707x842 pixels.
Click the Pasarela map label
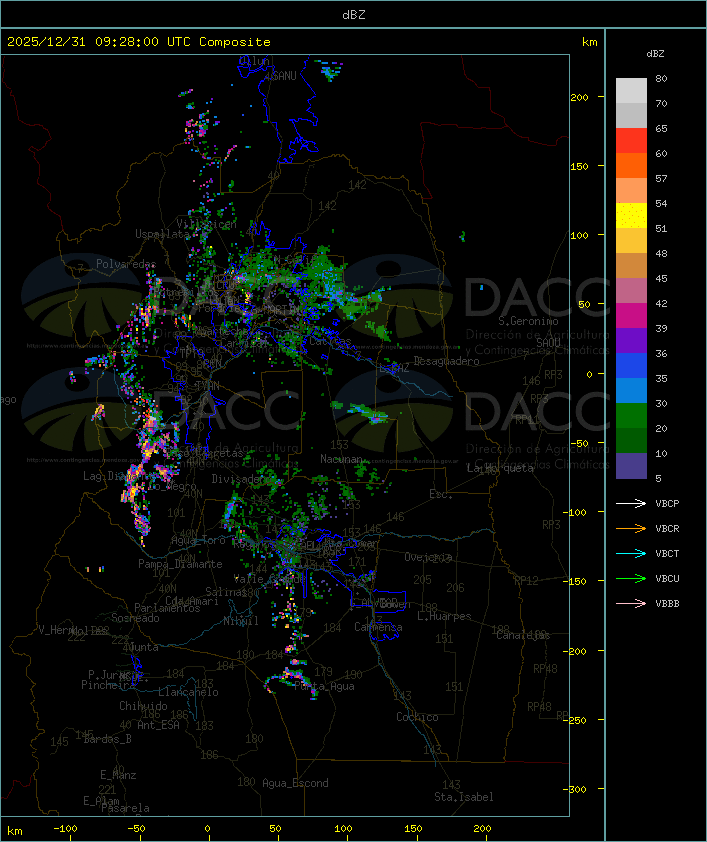pos(125,808)
